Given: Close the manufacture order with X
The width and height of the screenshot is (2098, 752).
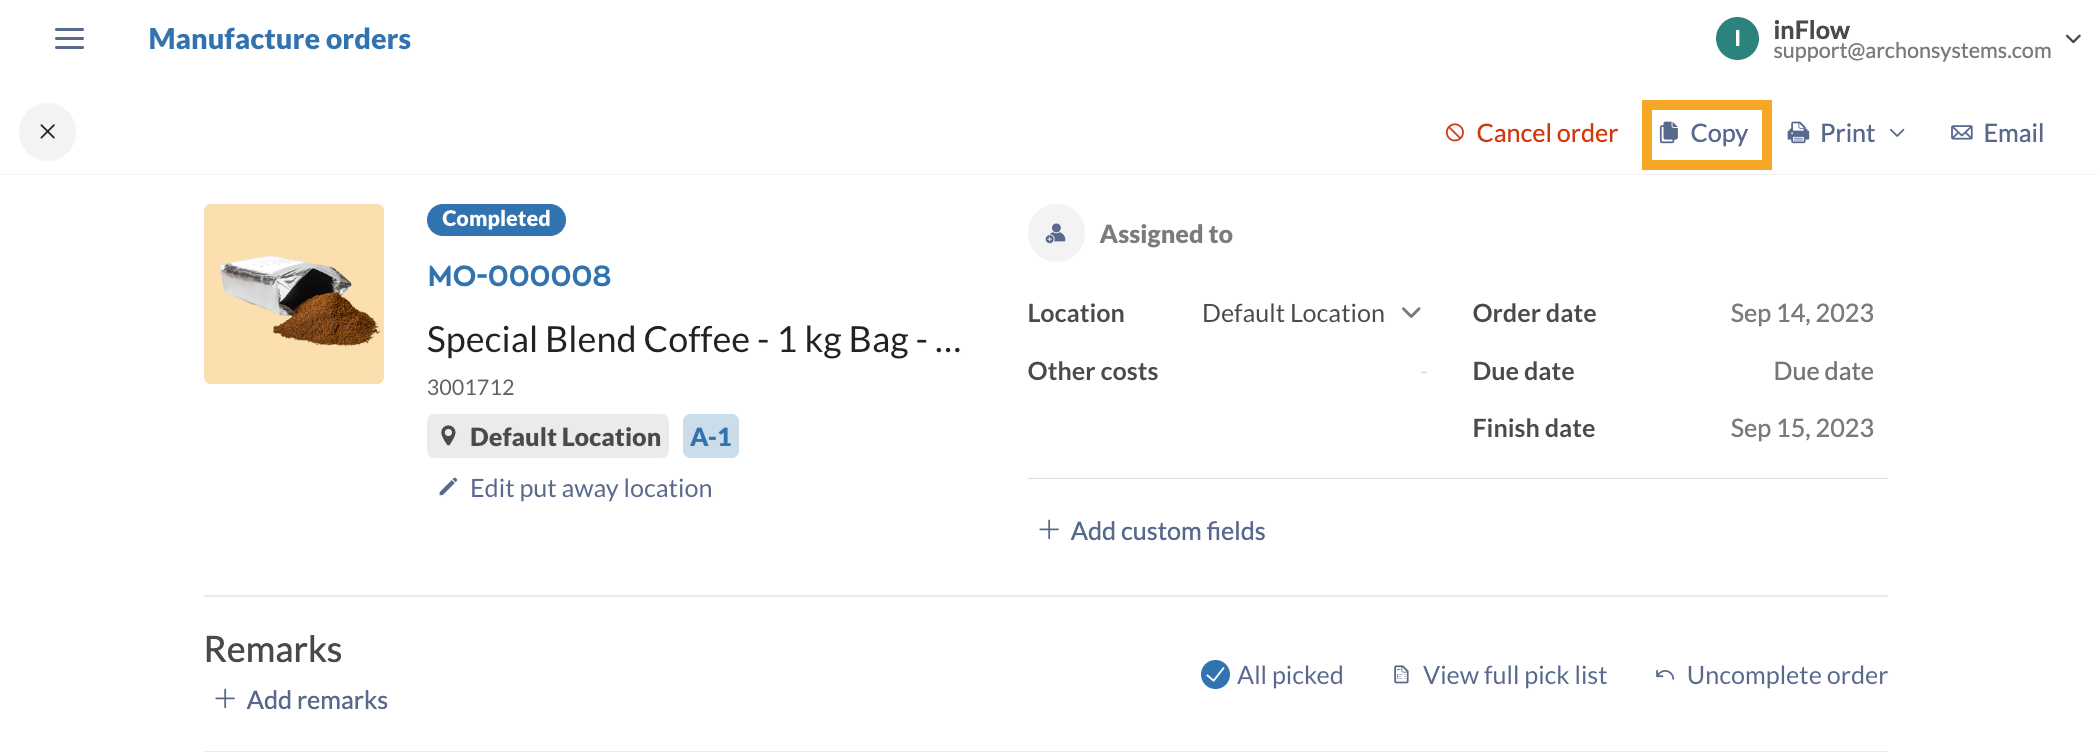Looking at the screenshot, I should coord(47,132).
